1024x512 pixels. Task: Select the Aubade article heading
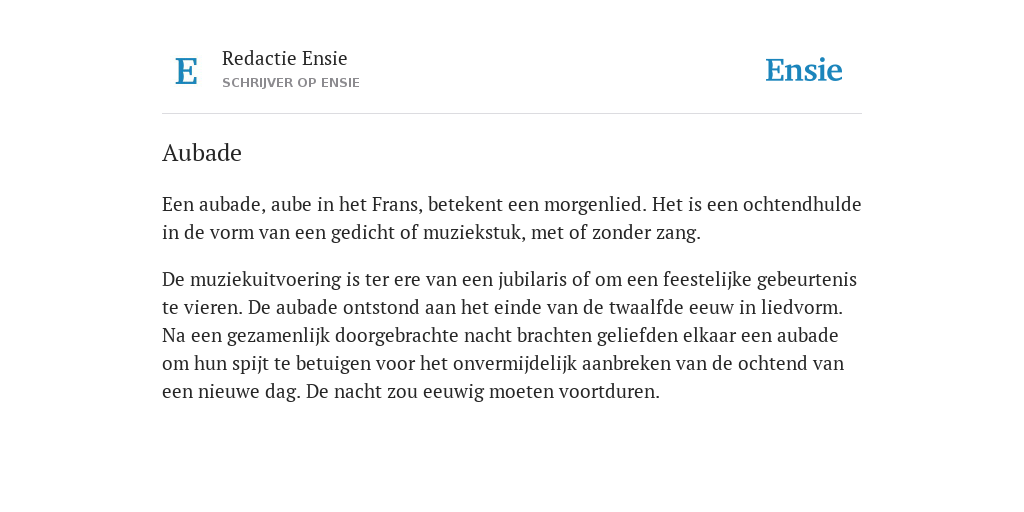(x=202, y=153)
